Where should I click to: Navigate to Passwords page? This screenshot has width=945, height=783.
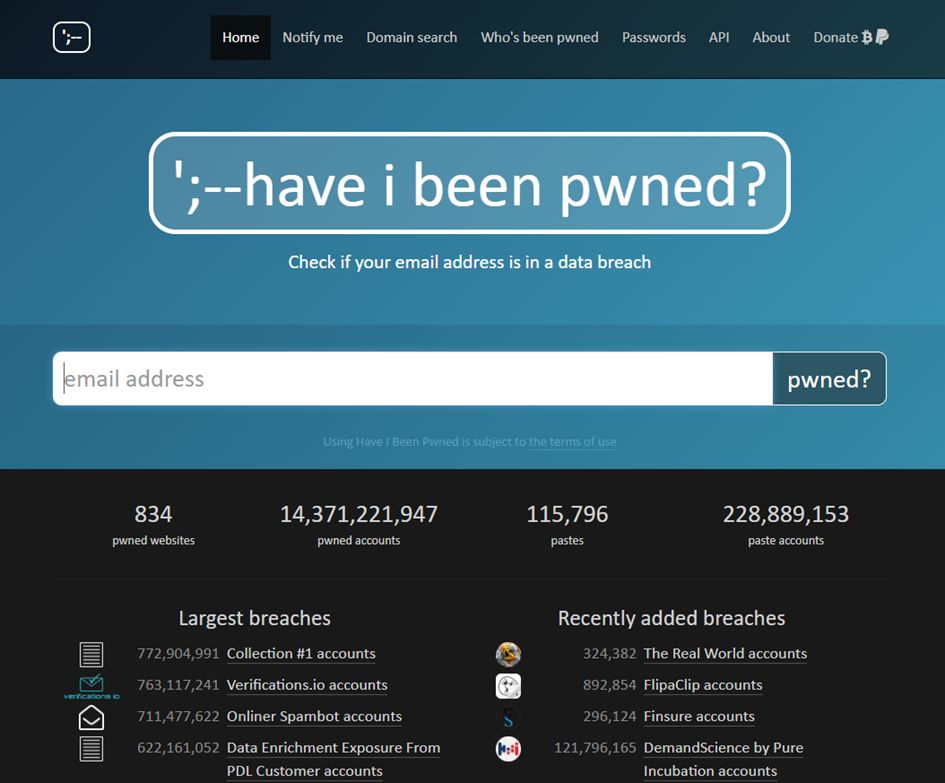coord(654,37)
